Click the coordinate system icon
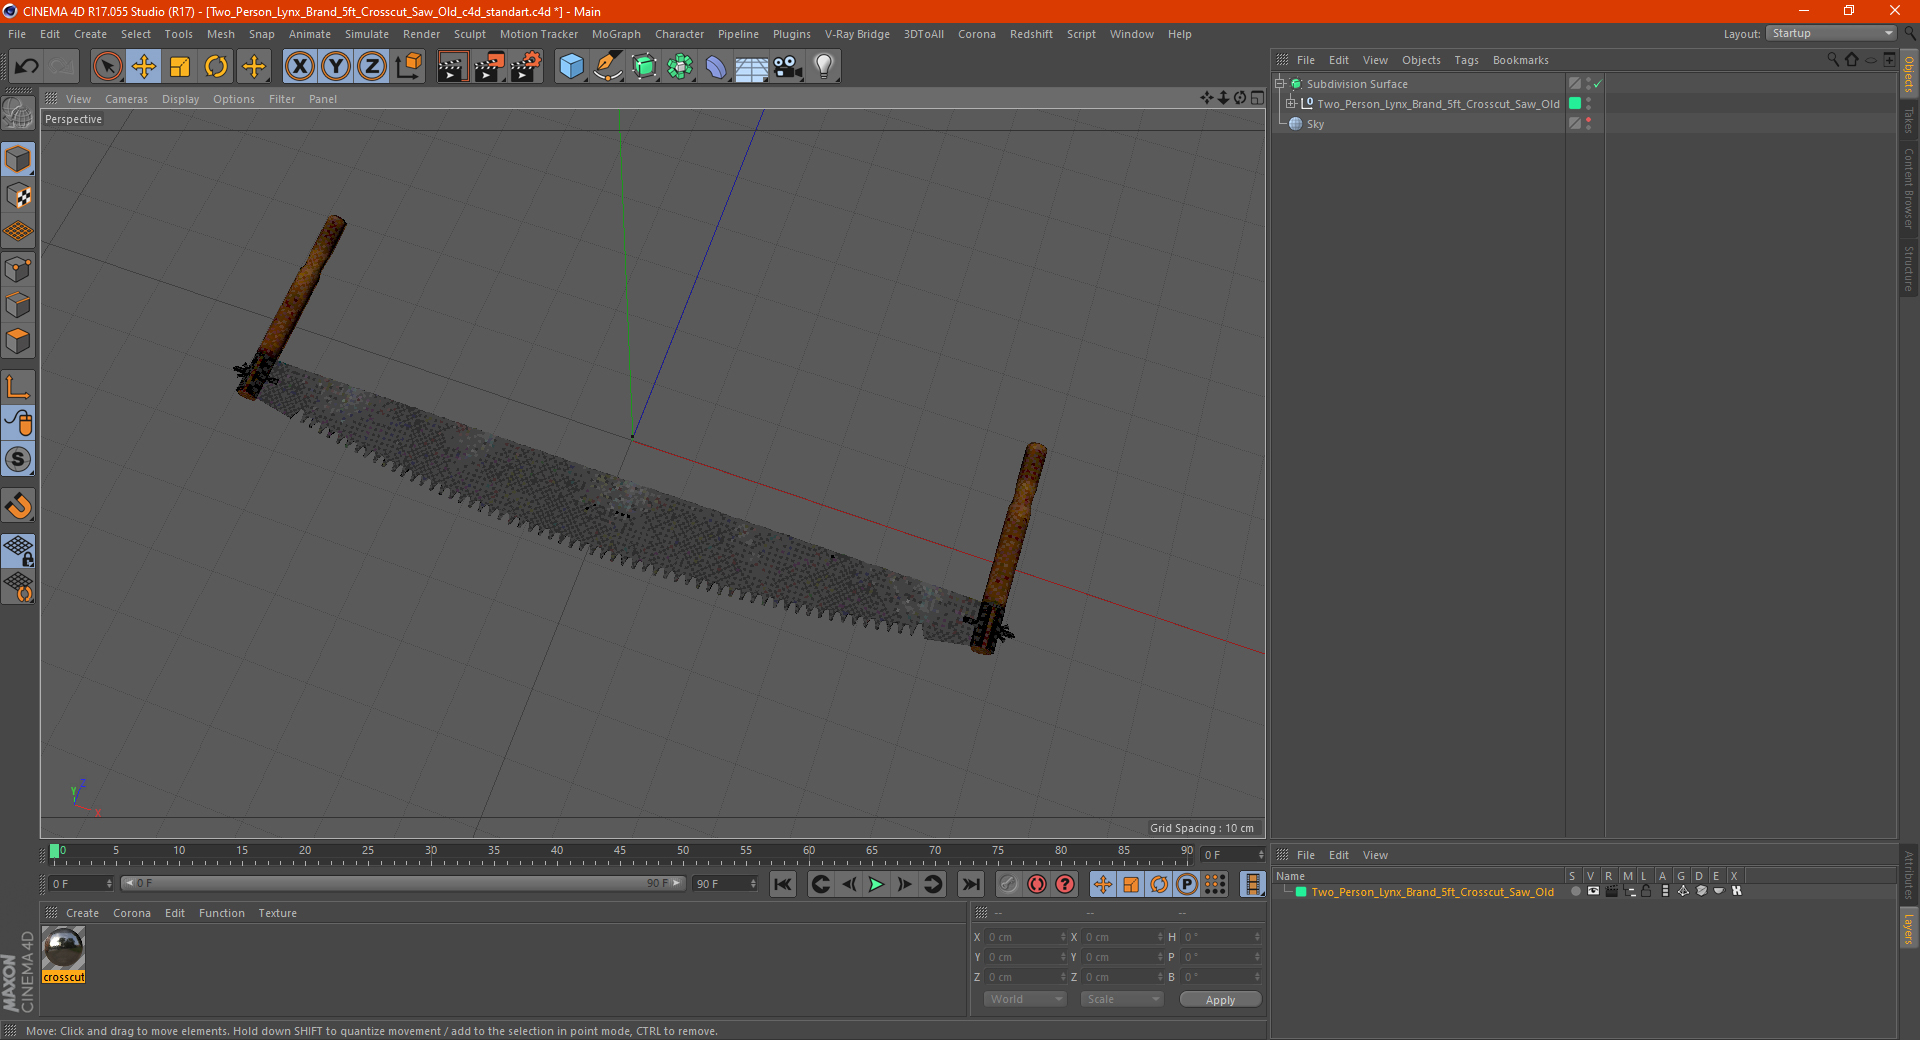This screenshot has width=1920, height=1040. coord(408,67)
